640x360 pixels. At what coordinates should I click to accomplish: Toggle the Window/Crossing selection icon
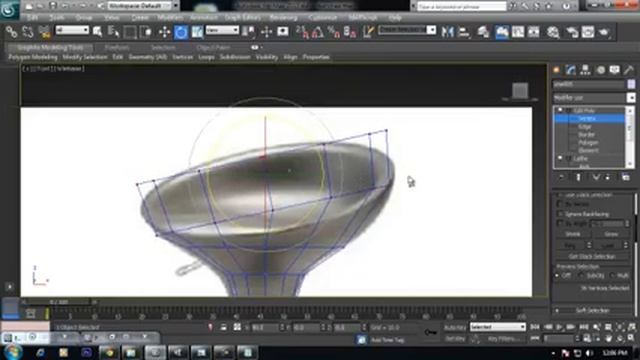coord(146,32)
